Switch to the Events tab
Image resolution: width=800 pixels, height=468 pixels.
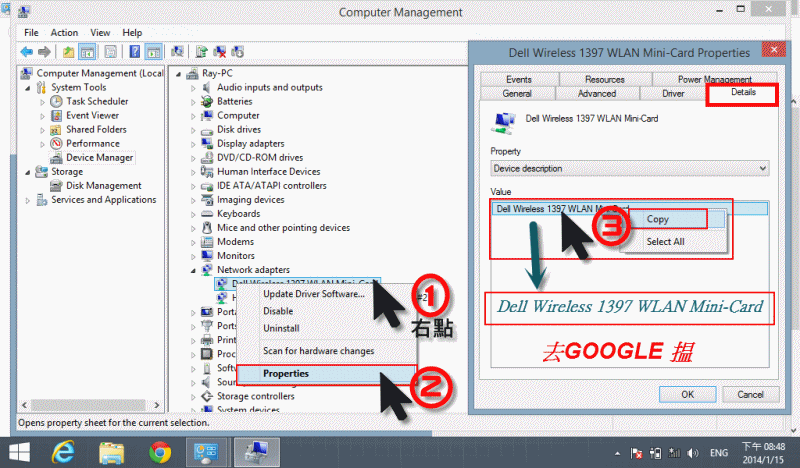tap(519, 79)
